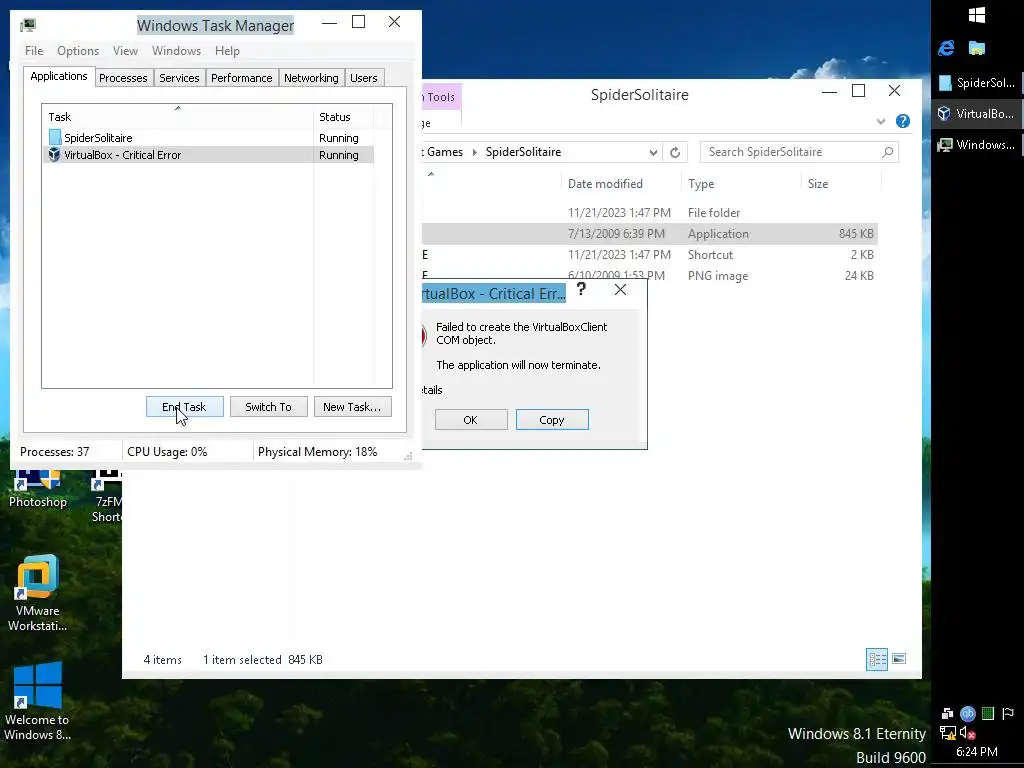The width and height of the screenshot is (1024, 768).
Task: Launch Internet Explorer from the taskbar
Action: click(x=946, y=48)
